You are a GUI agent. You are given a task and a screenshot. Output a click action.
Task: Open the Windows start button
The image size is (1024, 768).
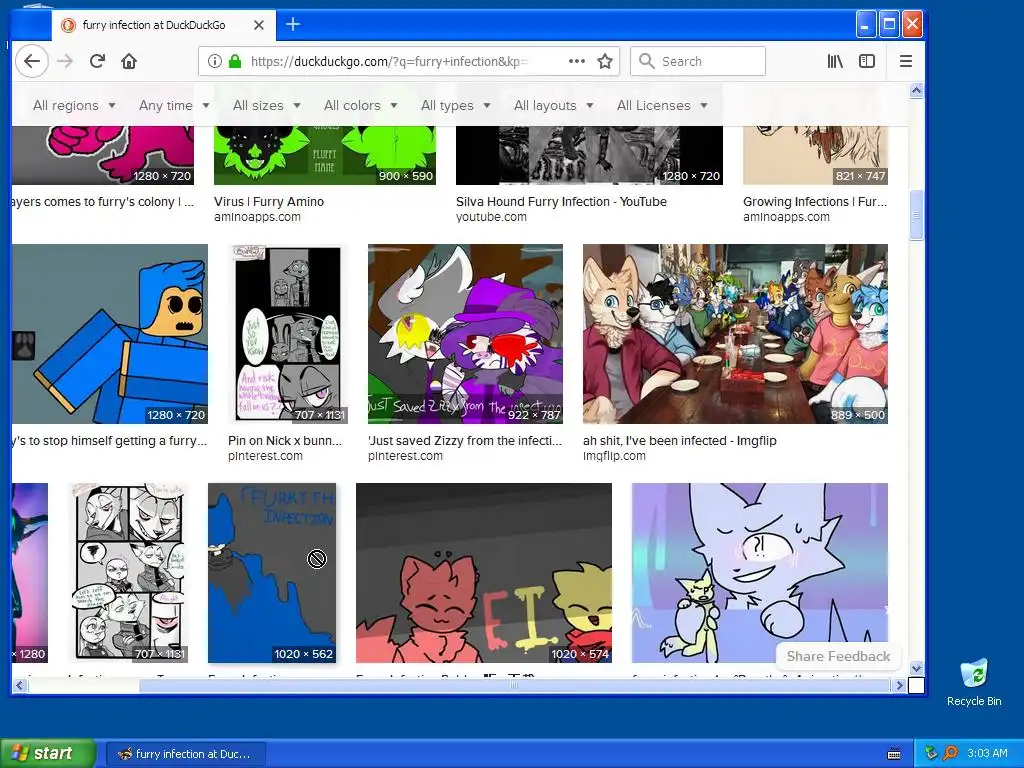tap(47, 753)
